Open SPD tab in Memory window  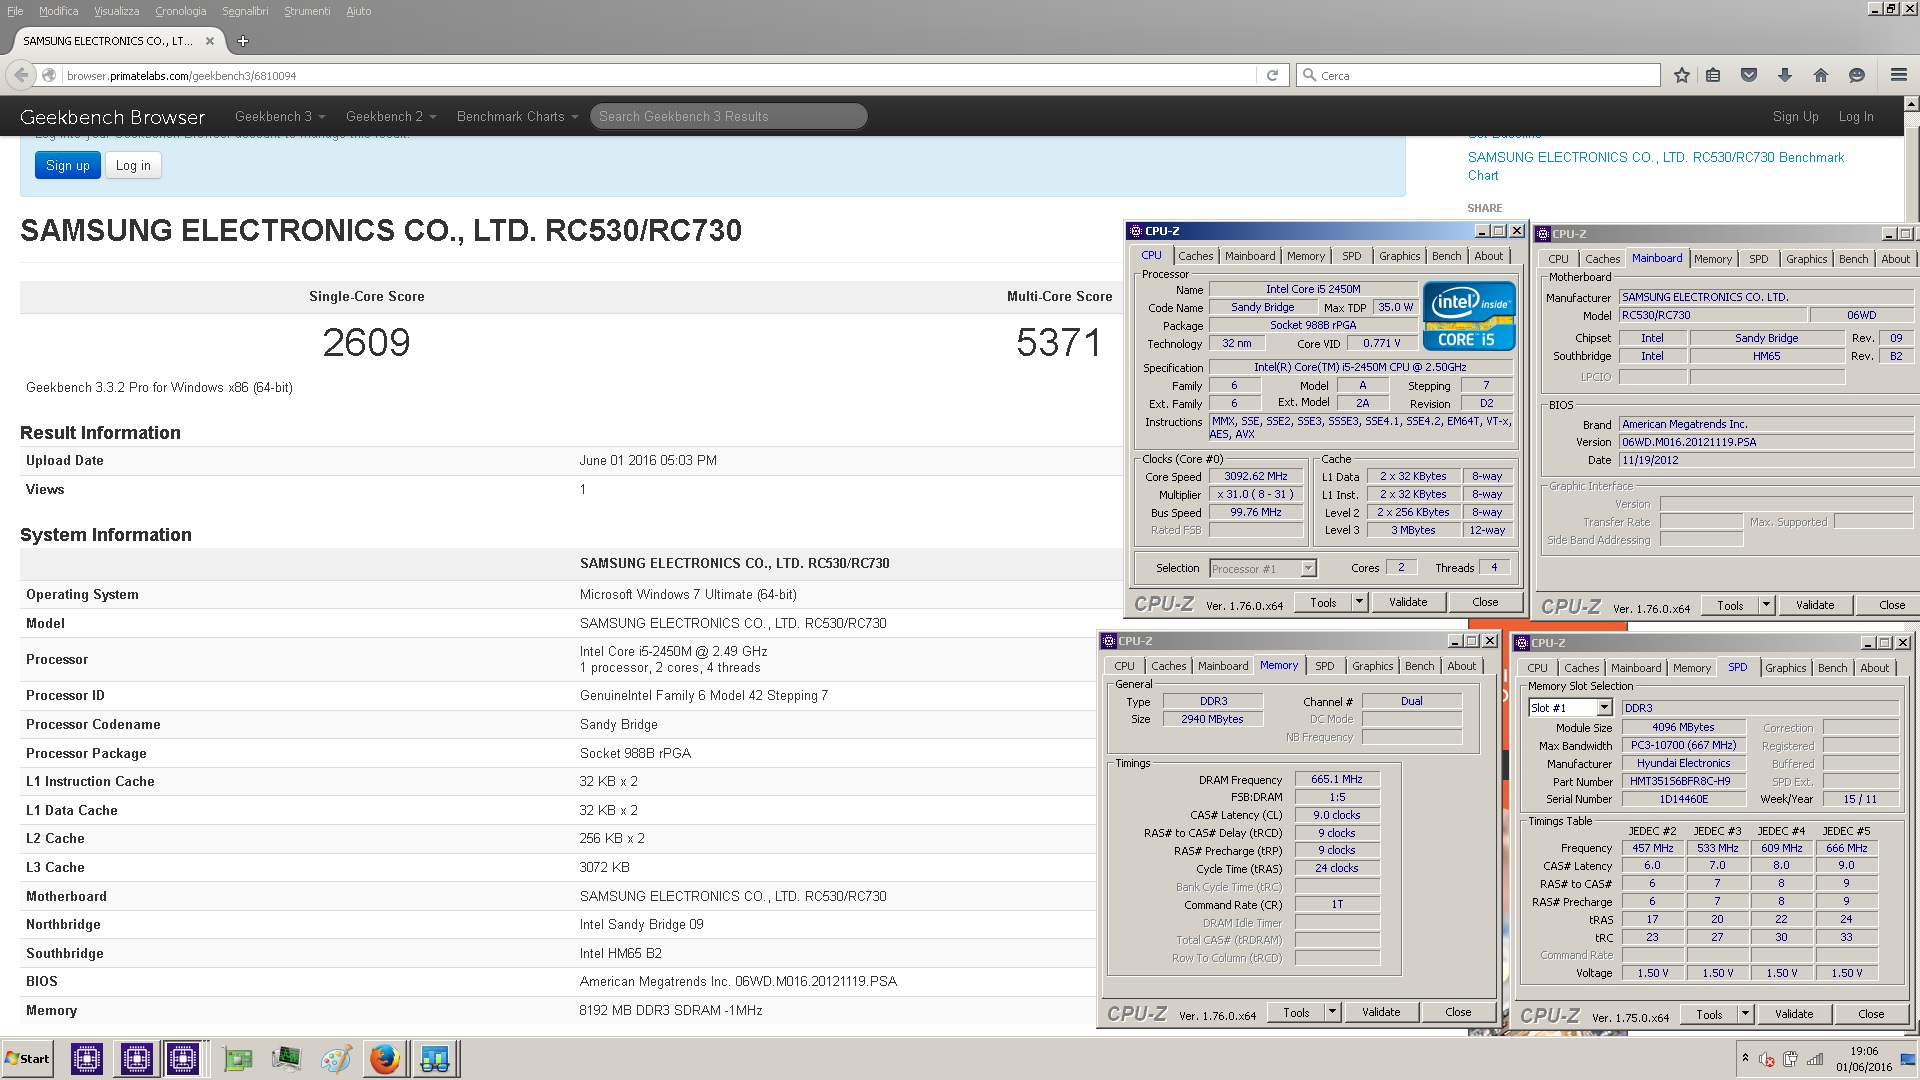(1324, 666)
